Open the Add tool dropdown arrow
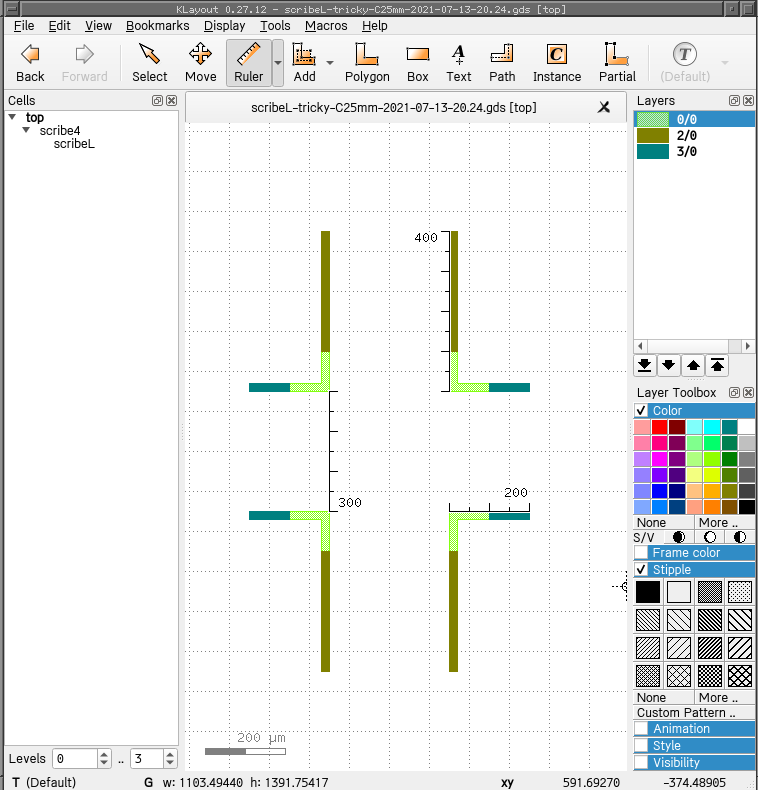758x790 pixels. click(330, 63)
